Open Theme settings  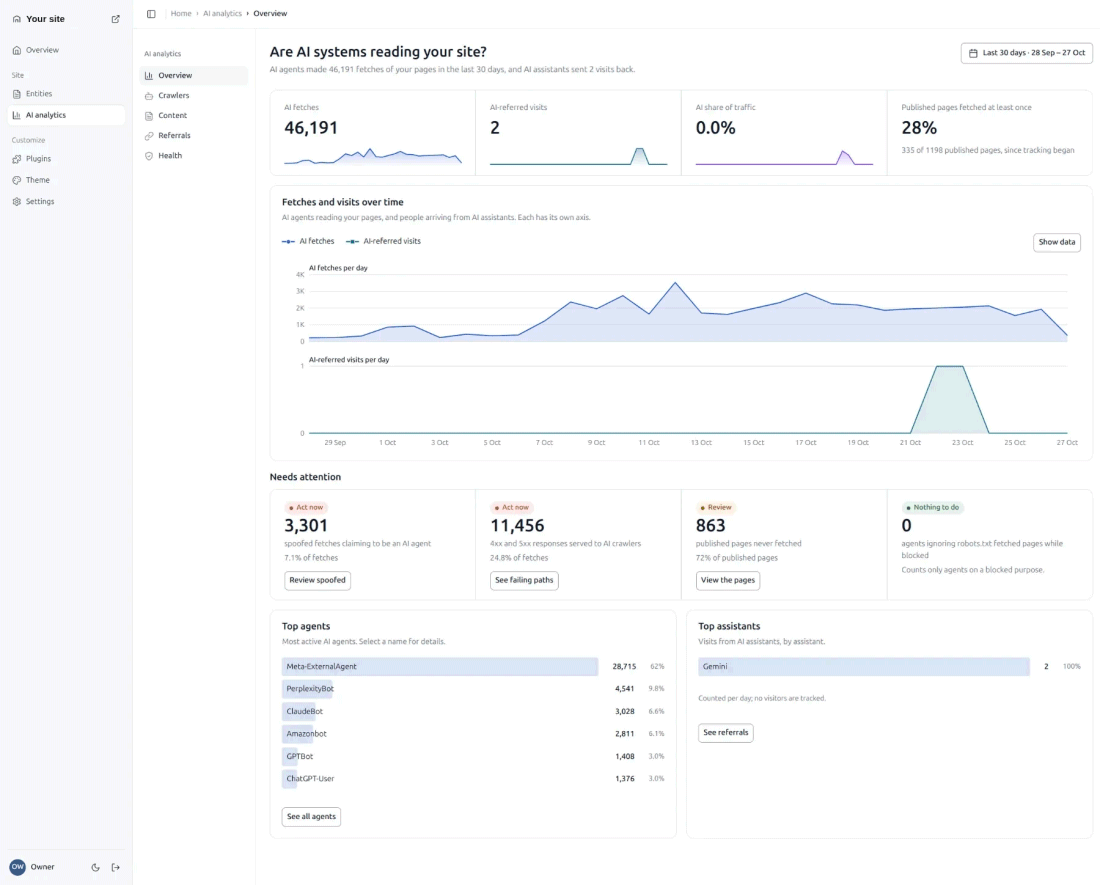pos(66,180)
